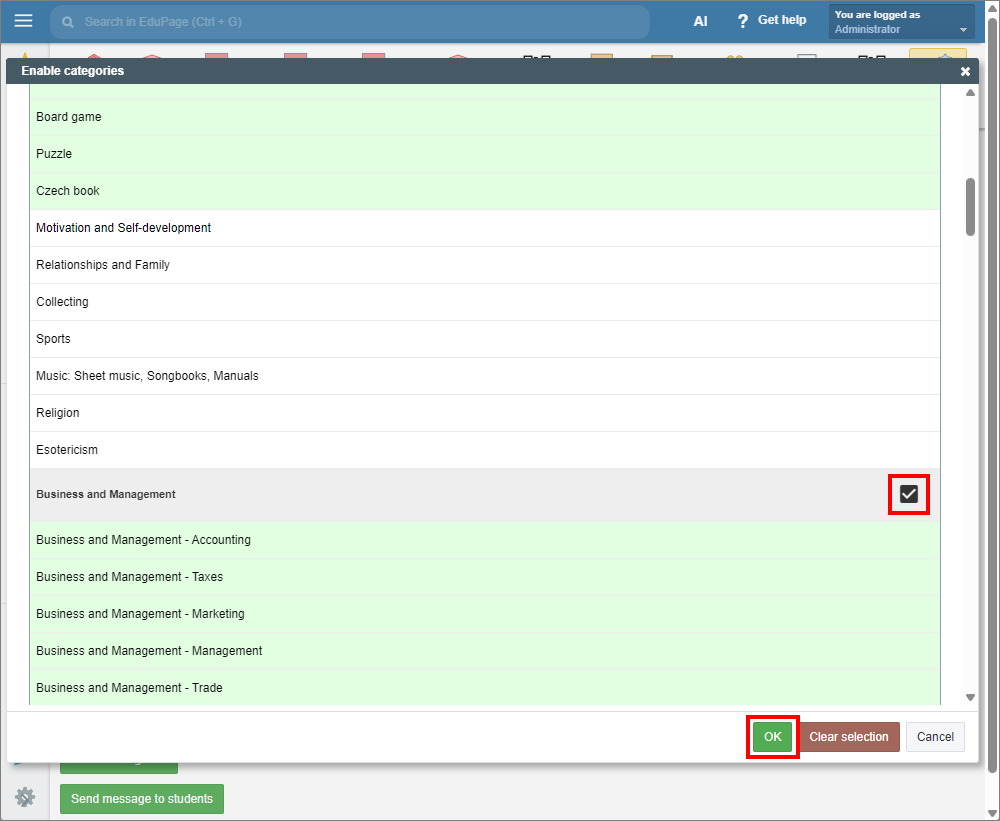The height and width of the screenshot is (821, 1000).
Task: Open the AI assistant
Action: tap(700, 21)
